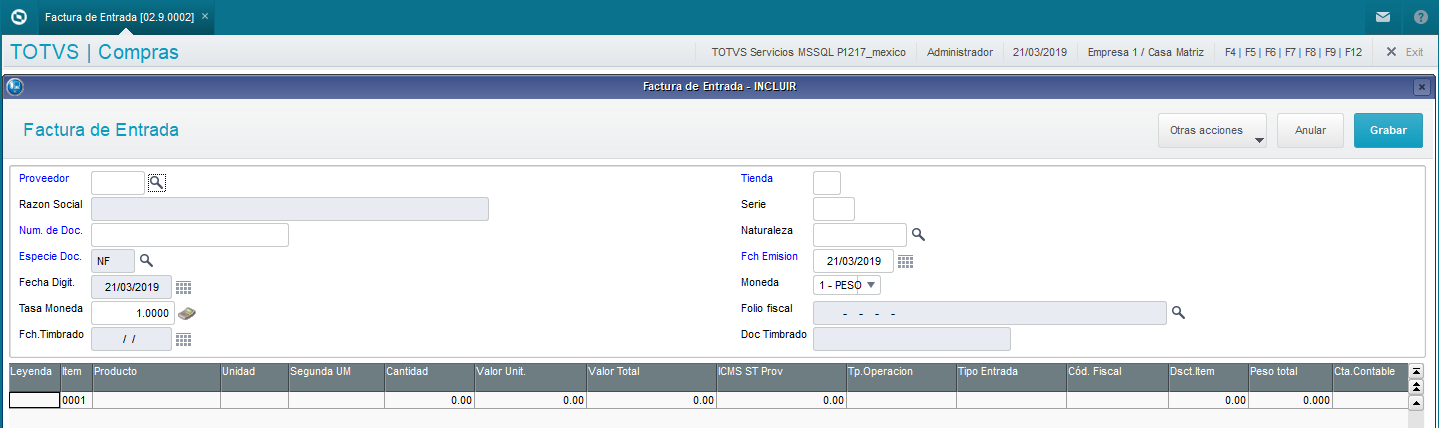The width and height of the screenshot is (1439, 428).
Task: Click the function keys F4-F12 shortcut
Action: [x=1293, y=52]
